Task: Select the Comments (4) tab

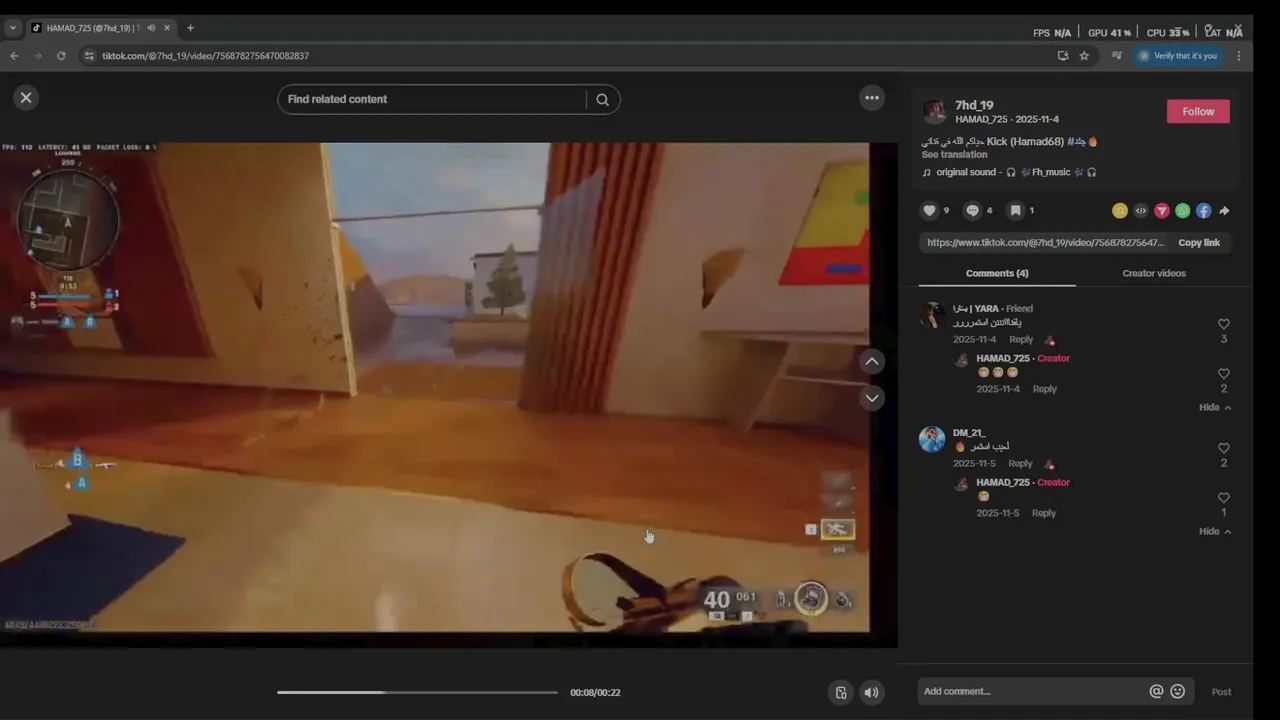Action: 996,273
